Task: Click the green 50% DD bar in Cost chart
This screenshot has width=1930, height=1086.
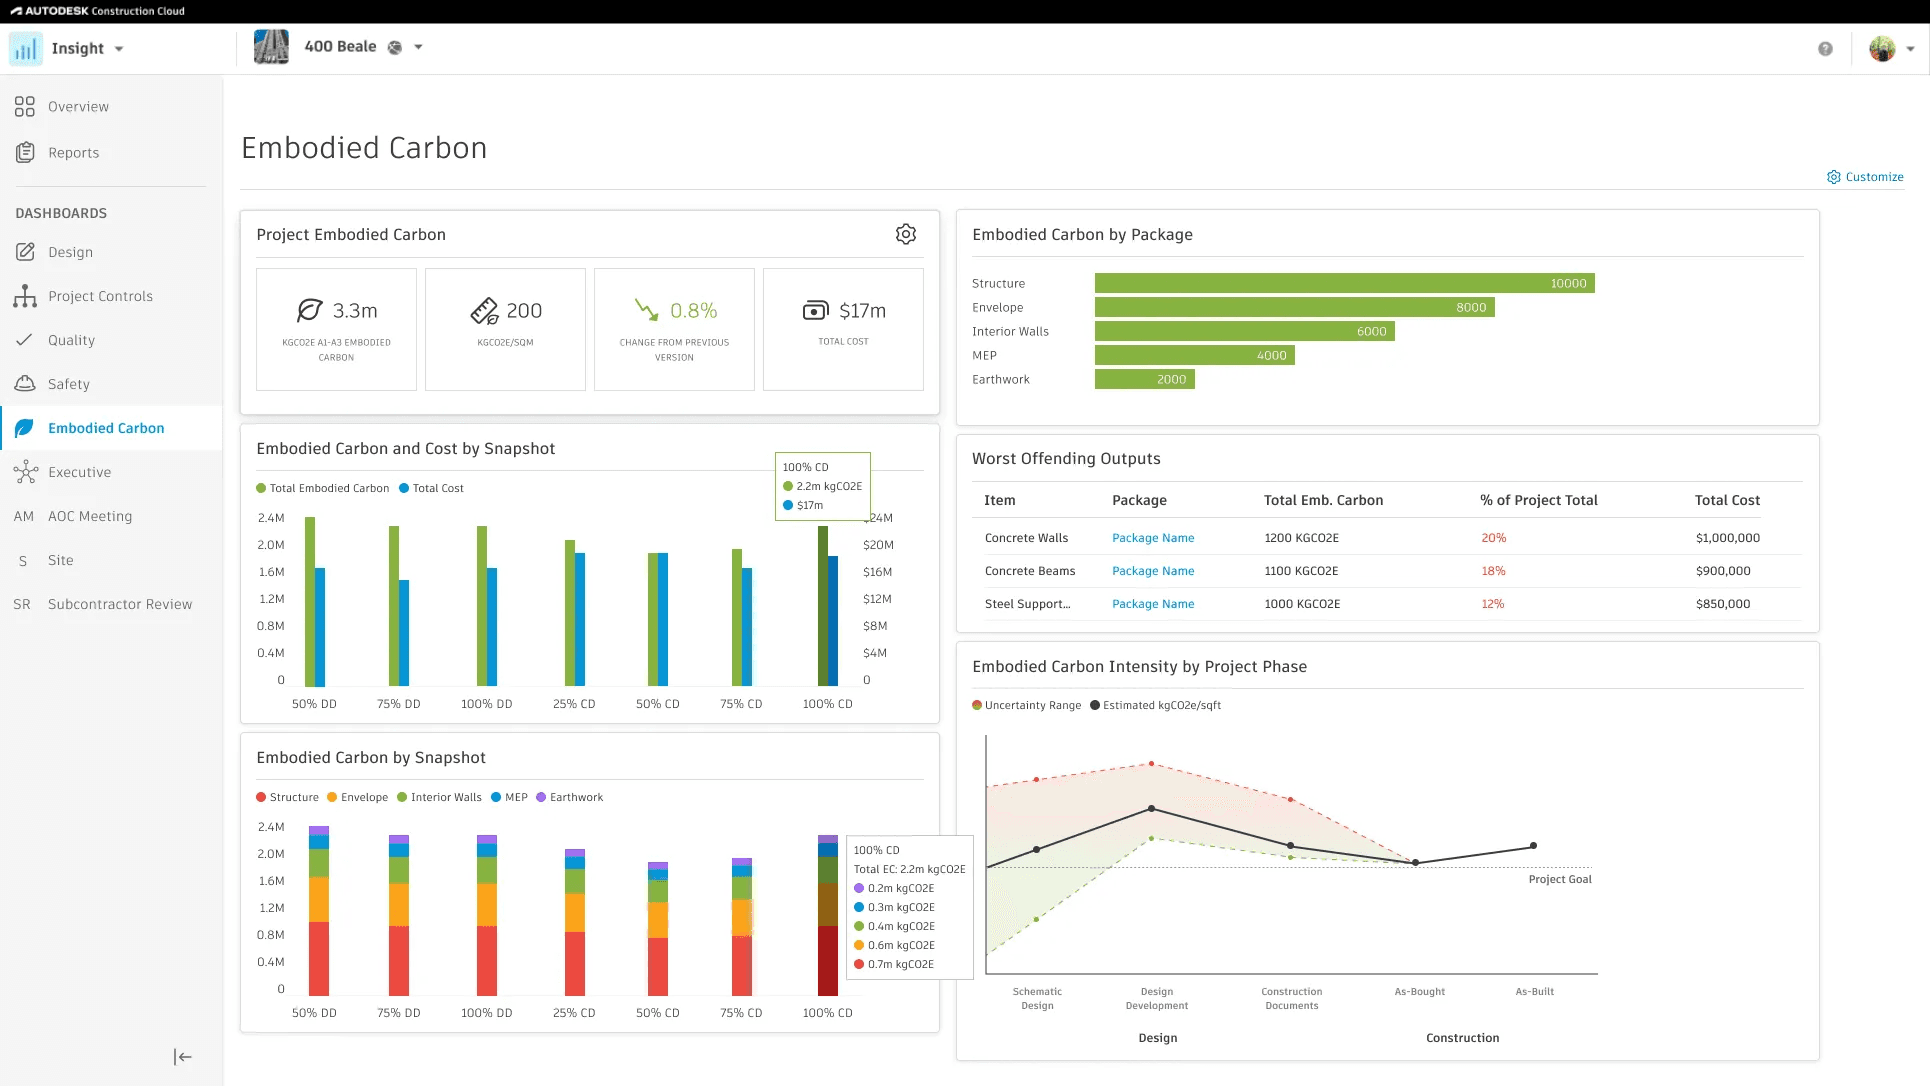Action: click(x=310, y=601)
